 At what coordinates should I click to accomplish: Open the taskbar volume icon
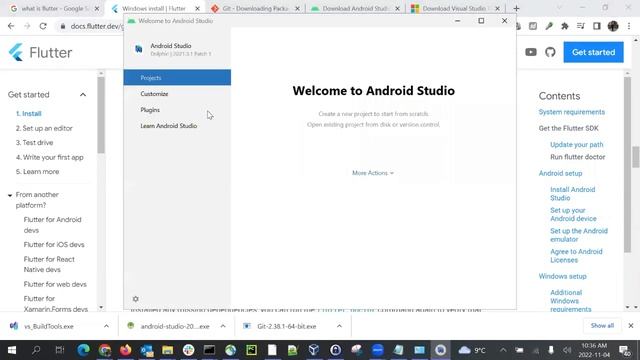pos(567,350)
